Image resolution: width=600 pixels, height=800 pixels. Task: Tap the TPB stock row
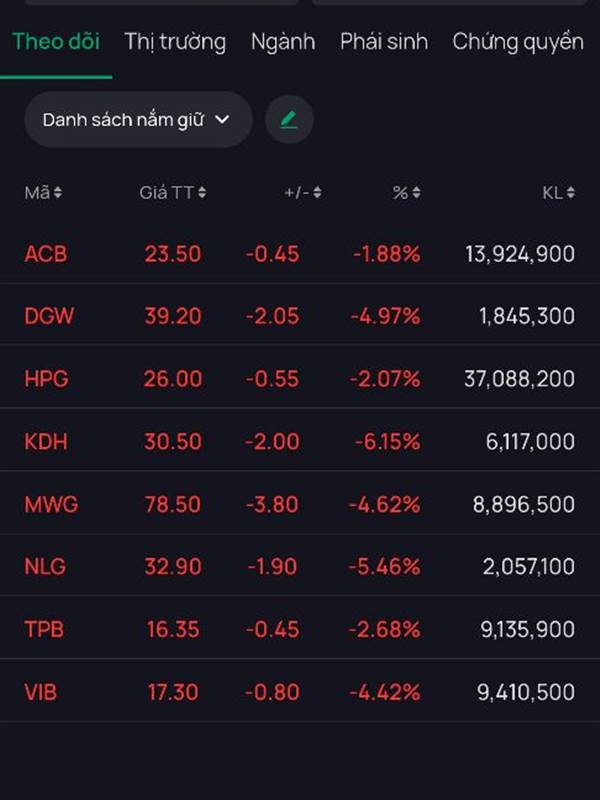pos(45,629)
